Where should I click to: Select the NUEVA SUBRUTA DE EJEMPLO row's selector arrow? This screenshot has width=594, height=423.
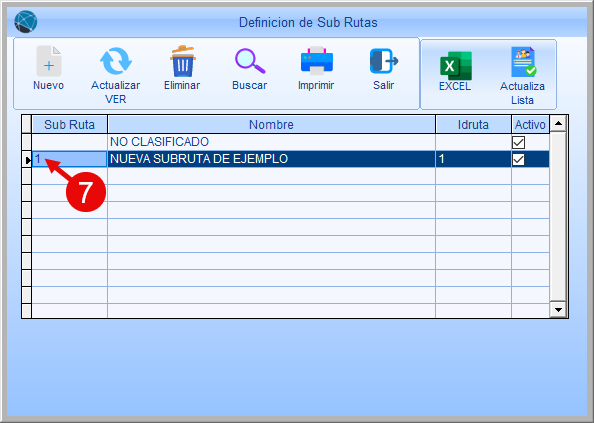click(27, 160)
